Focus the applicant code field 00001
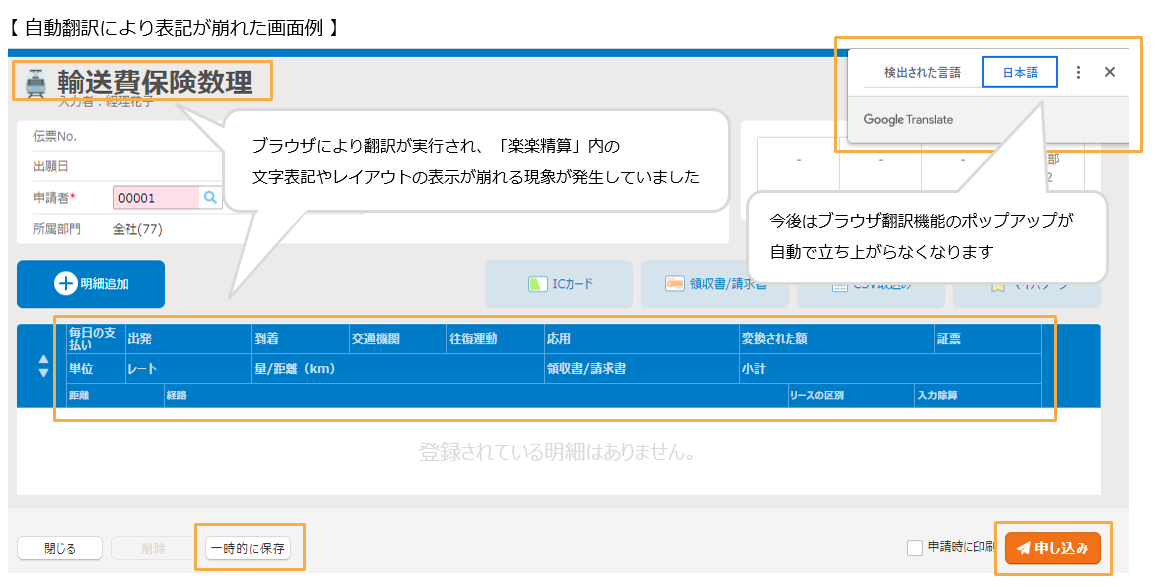1161x587 pixels. point(157,198)
